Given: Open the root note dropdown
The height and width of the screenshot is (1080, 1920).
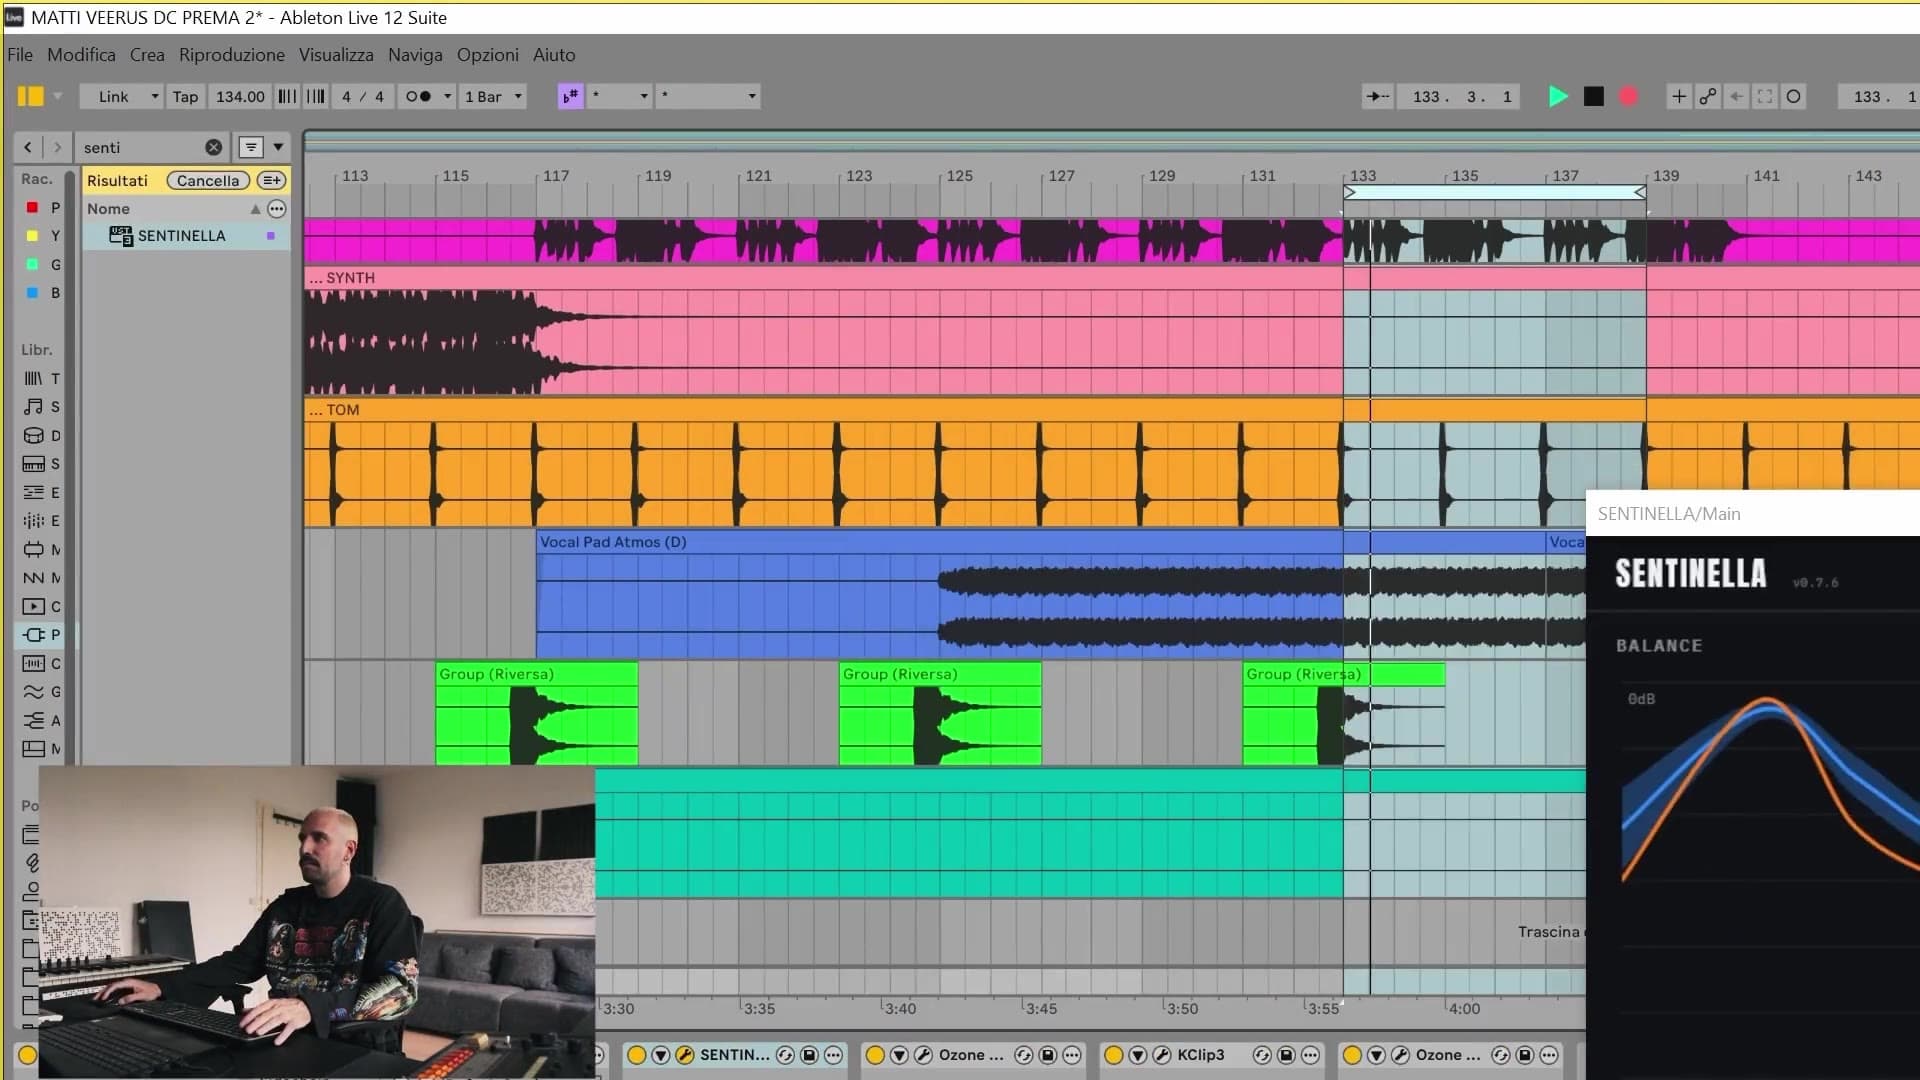Looking at the screenshot, I should [620, 96].
